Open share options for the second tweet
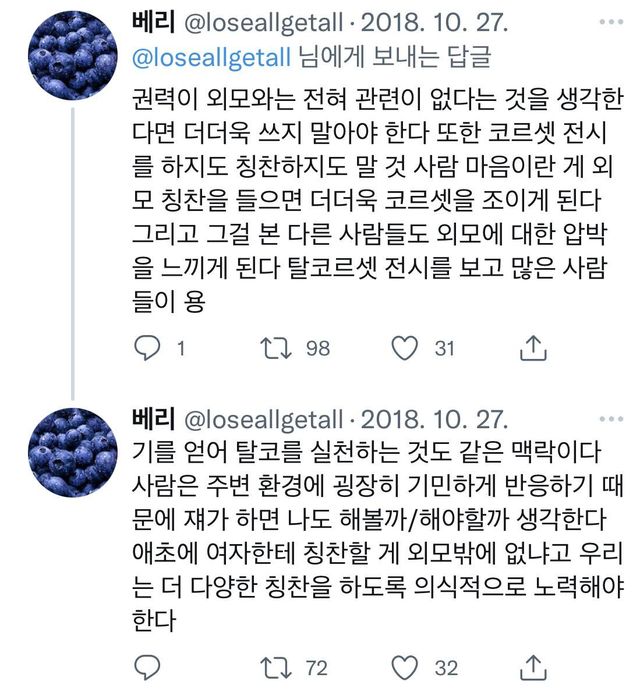640x694 pixels. point(535,667)
